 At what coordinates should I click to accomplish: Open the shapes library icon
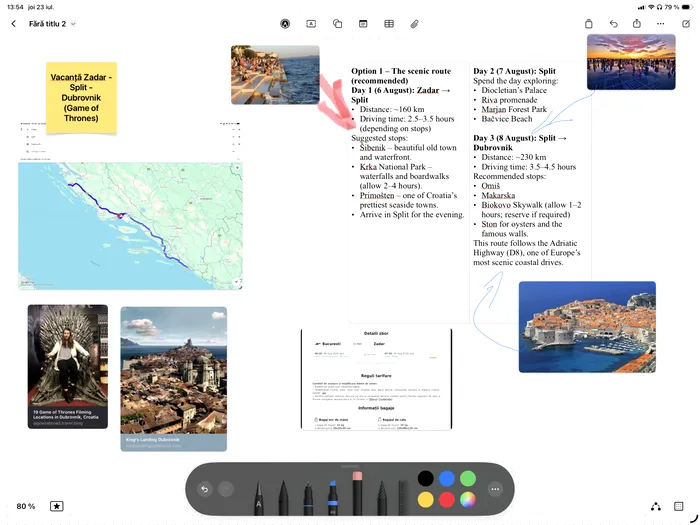(x=338, y=24)
